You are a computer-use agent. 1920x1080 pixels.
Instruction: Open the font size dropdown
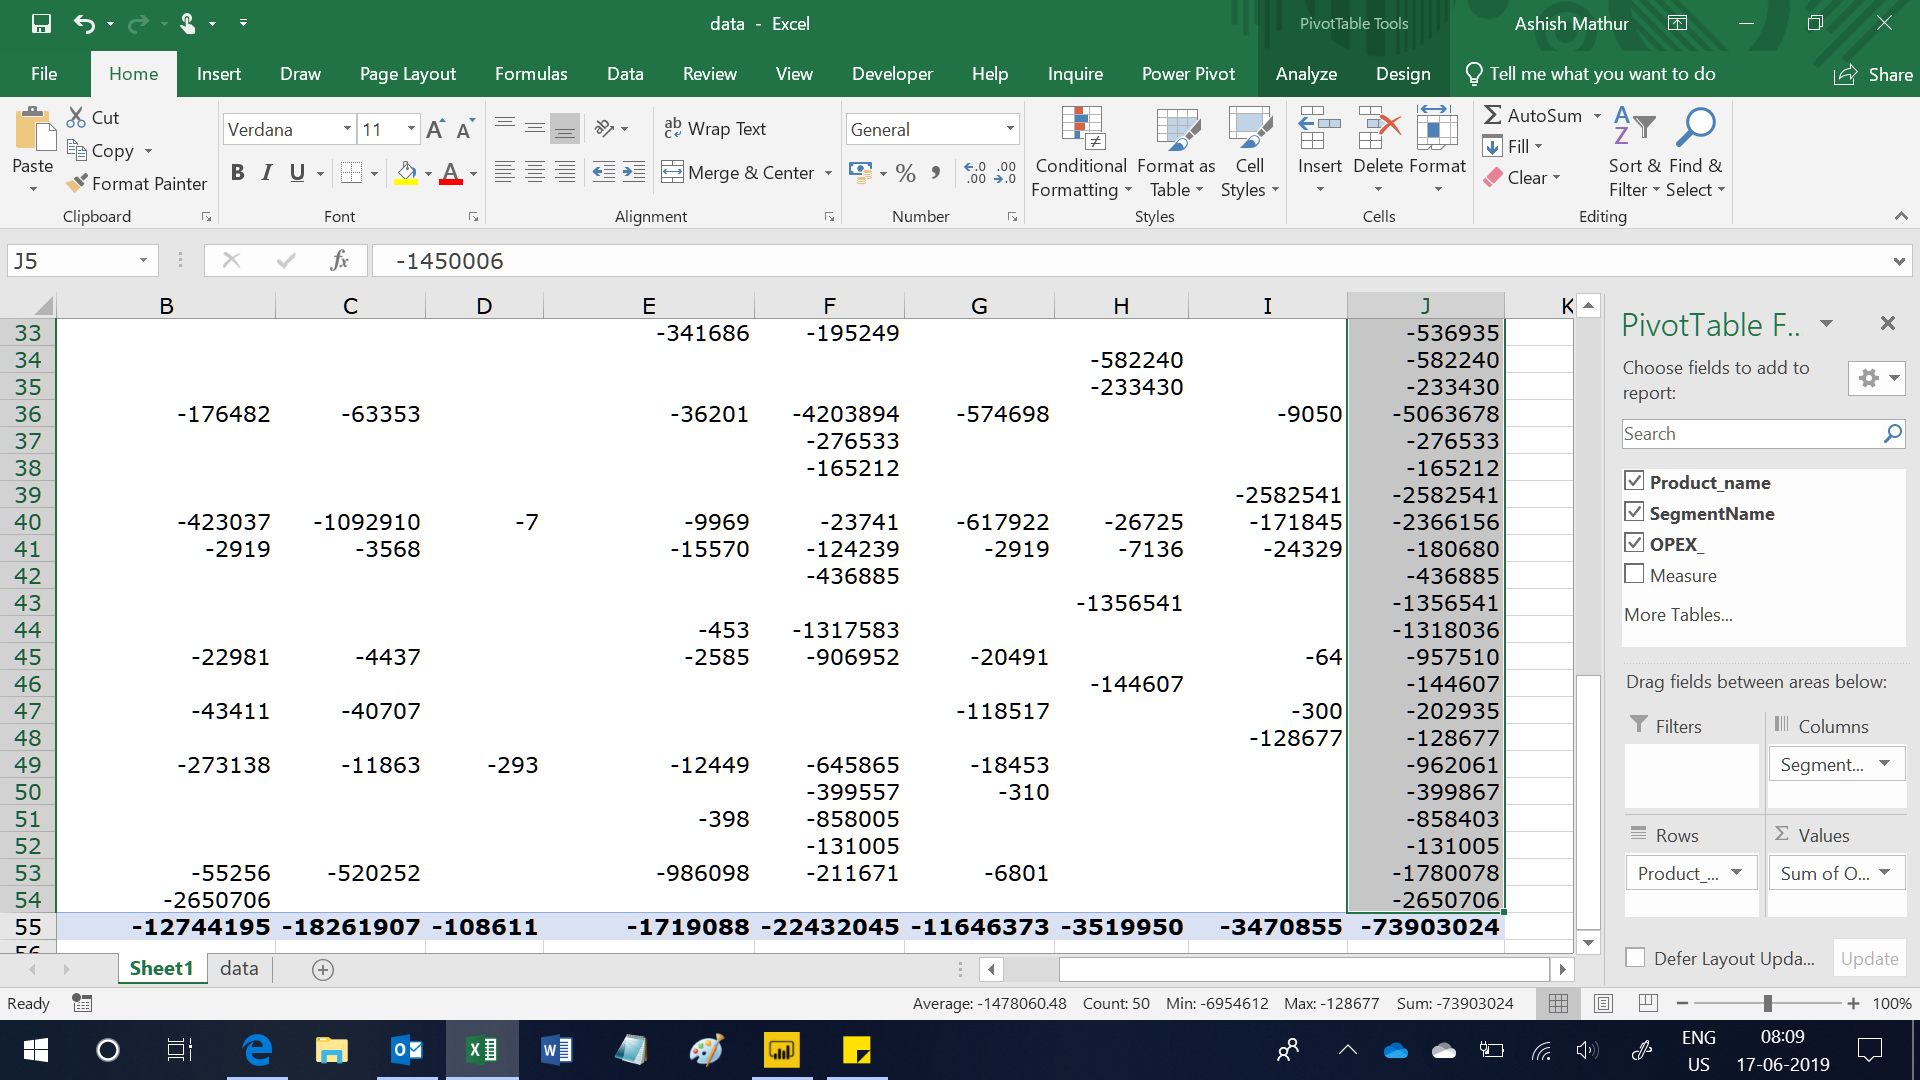point(411,129)
